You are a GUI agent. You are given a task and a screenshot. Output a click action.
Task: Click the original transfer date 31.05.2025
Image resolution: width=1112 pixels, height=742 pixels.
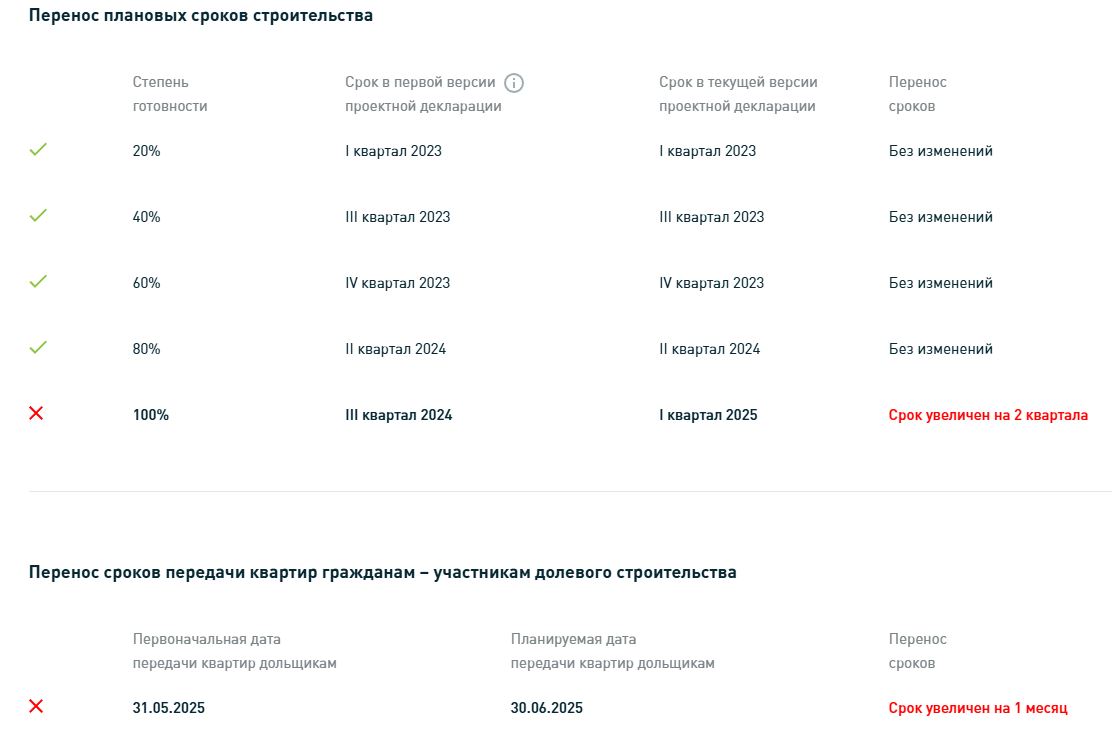169,708
